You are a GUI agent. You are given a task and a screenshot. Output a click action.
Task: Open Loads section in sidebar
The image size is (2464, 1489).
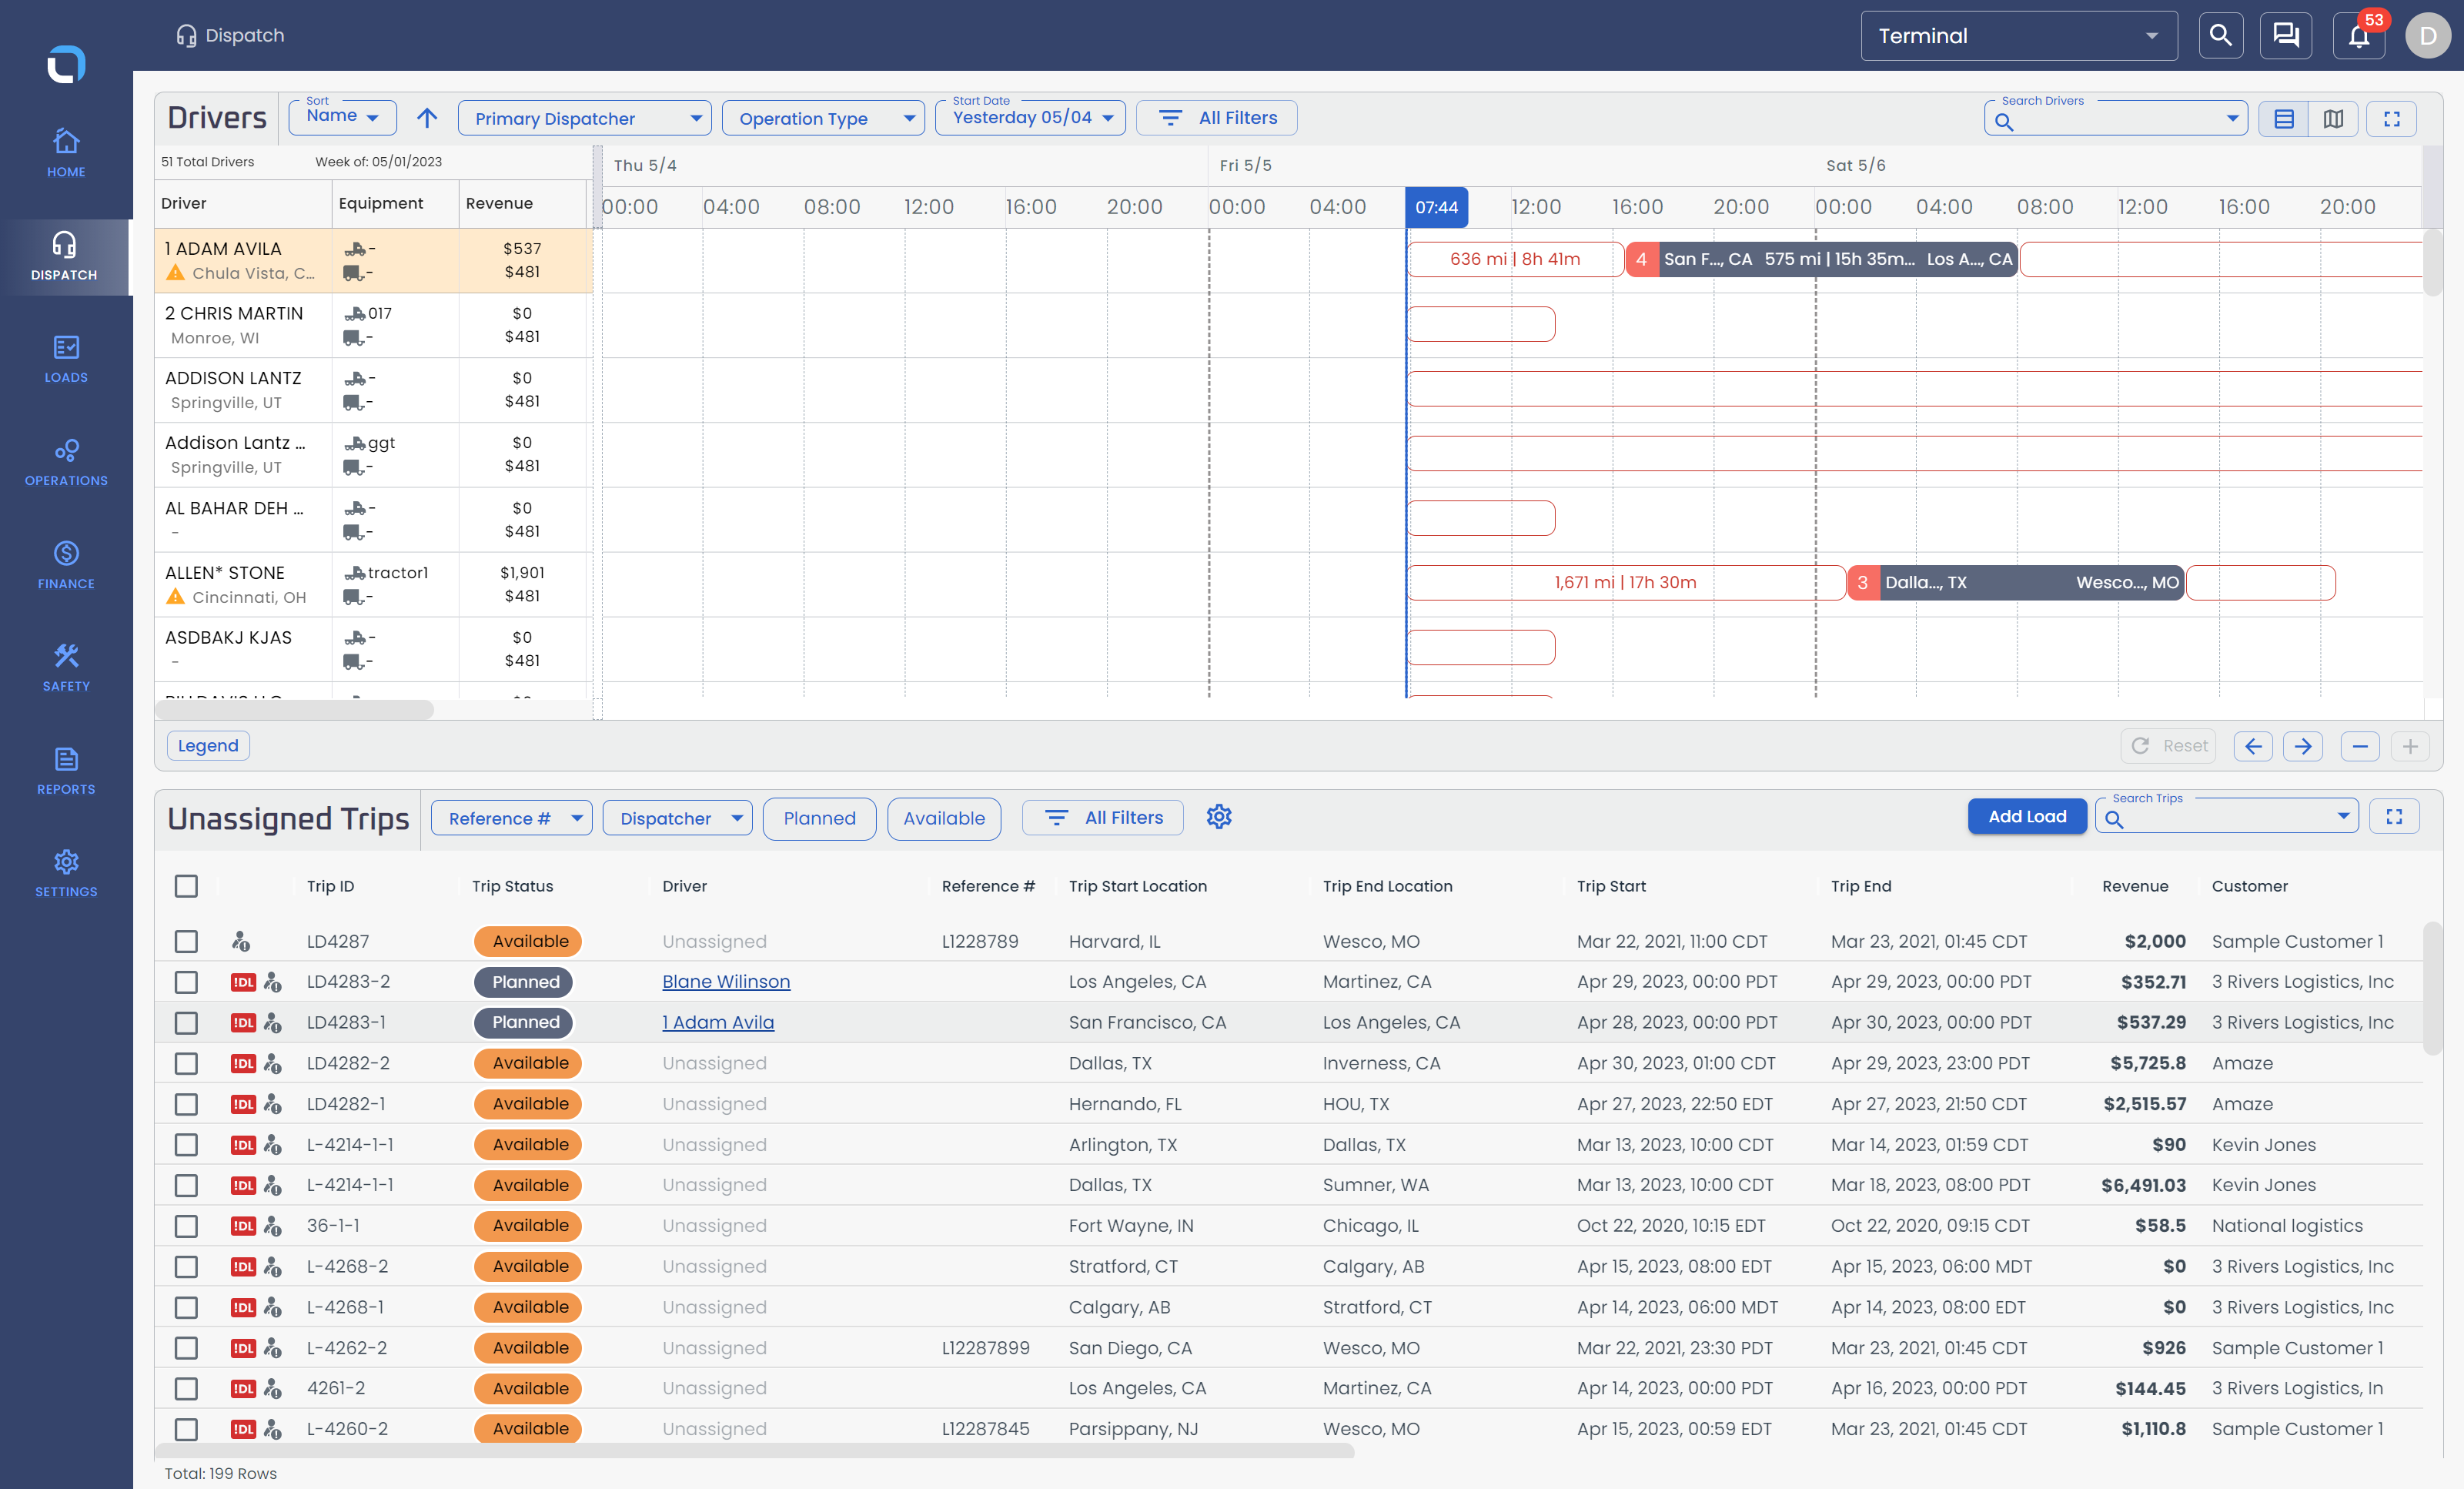66,359
